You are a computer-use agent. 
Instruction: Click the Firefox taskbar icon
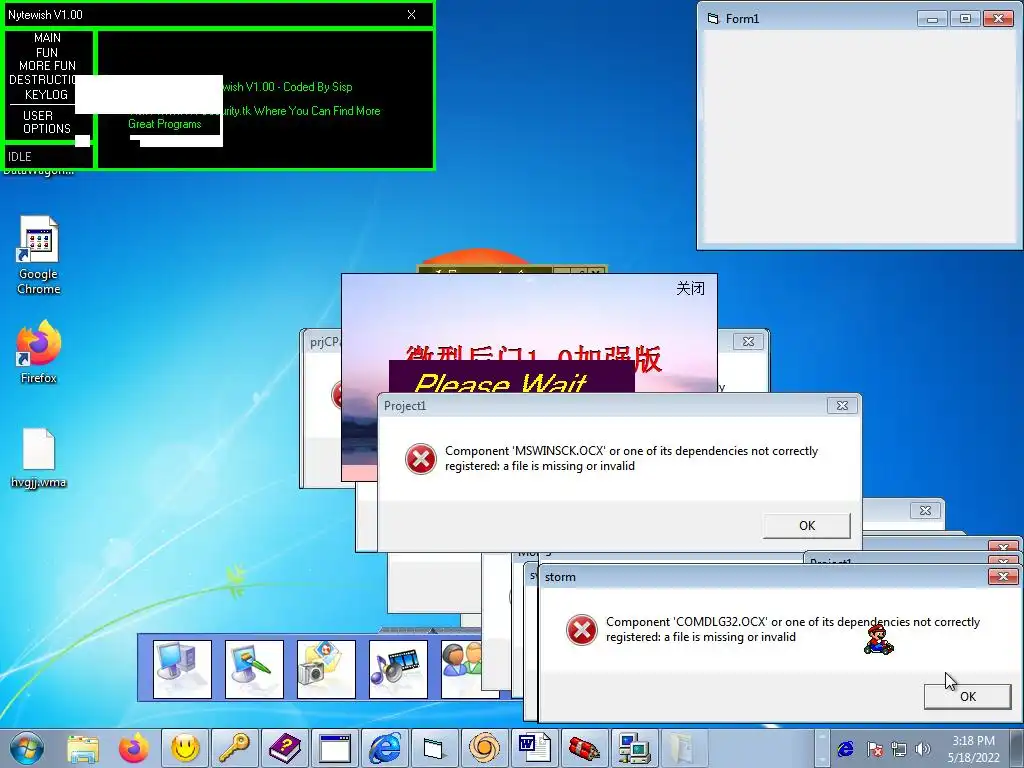134,748
